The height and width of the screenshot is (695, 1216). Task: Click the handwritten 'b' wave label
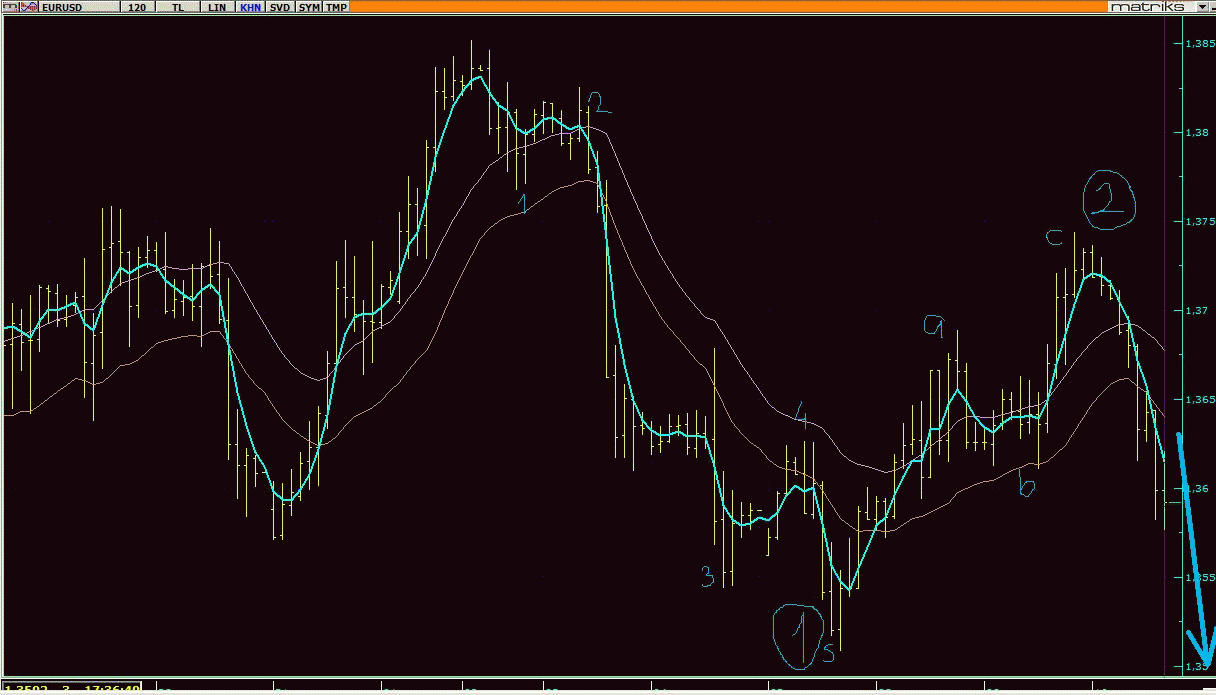click(1026, 487)
